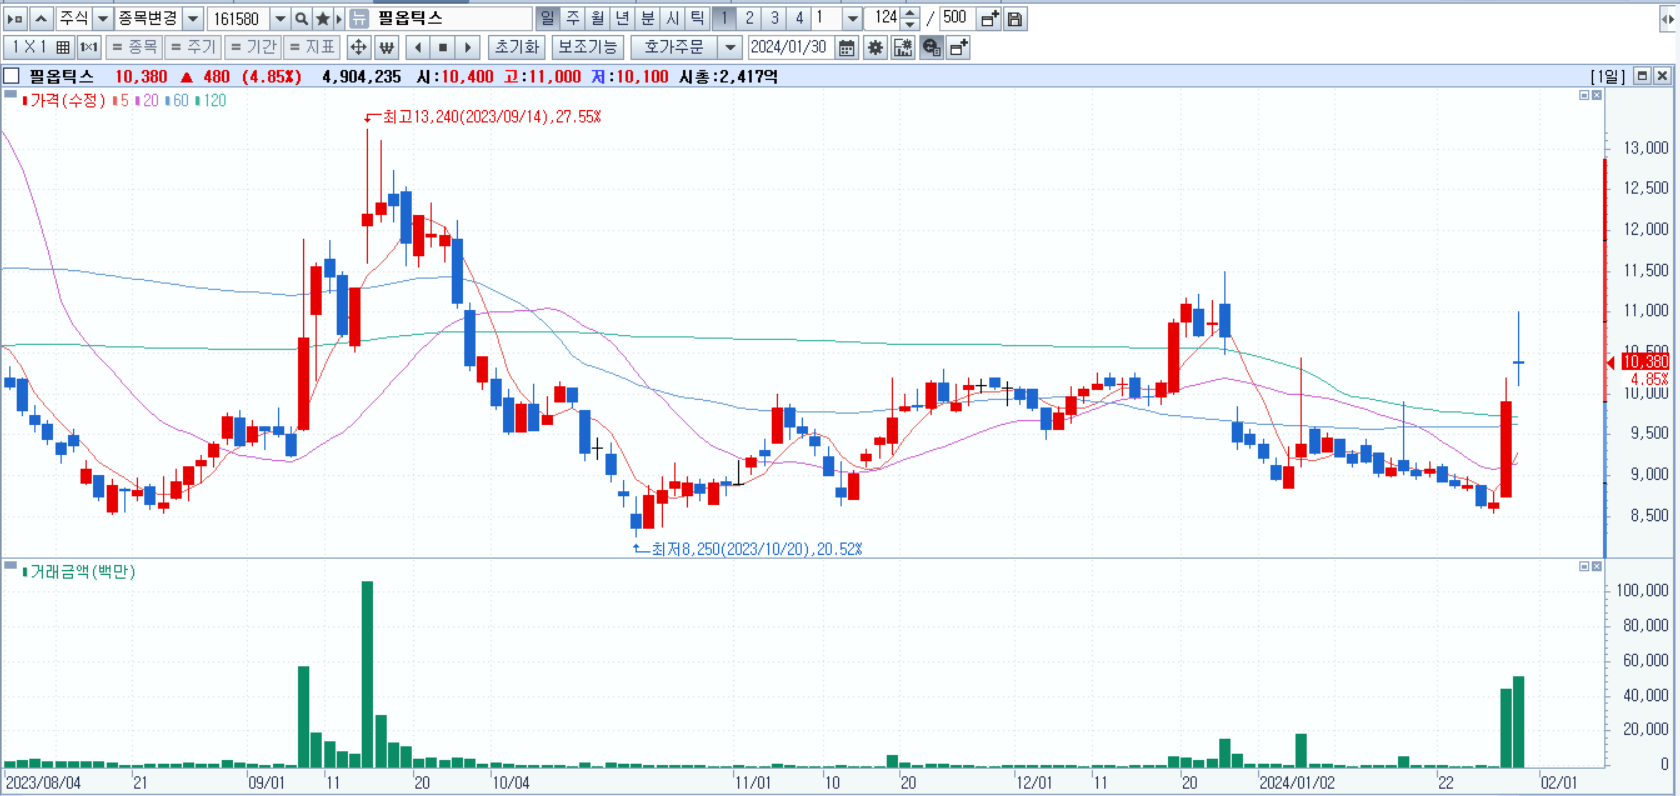Image resolution: width=1680 pixels, height=796 pixels.
Task: Click the ₩ won currency icon
Action: (x=387, y=47)
